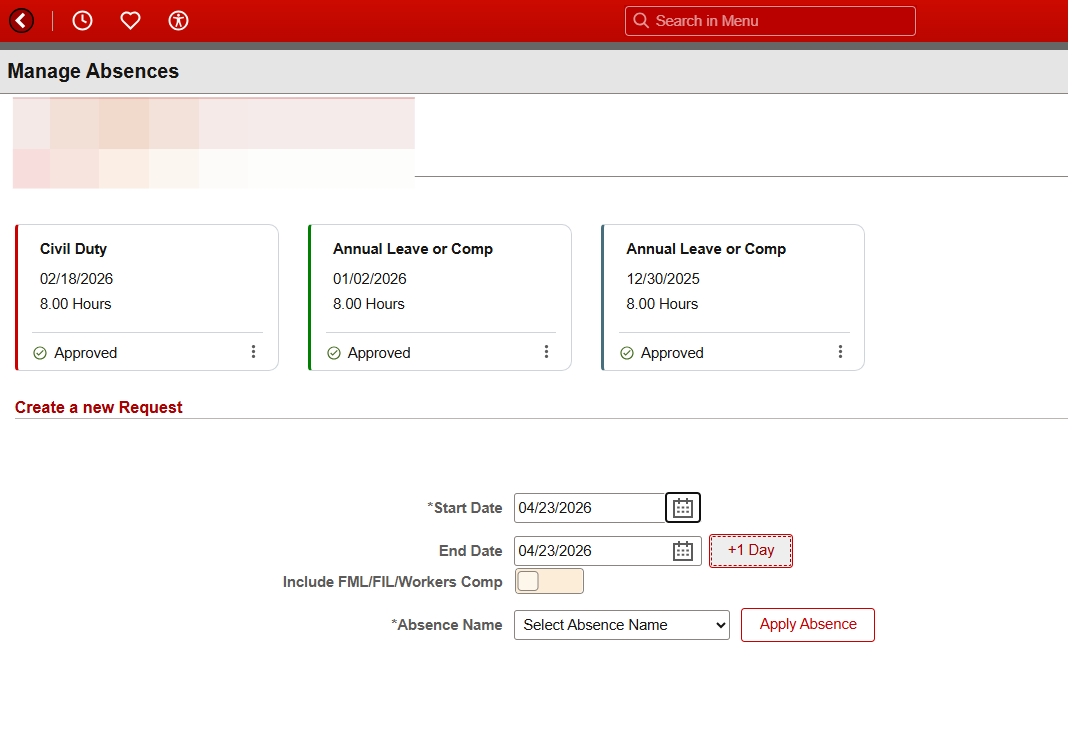Toggle Include FML/FIL/Workers Comp switch
The width and height of the screenshot is (1068, 736).
(x=549, y=581)
